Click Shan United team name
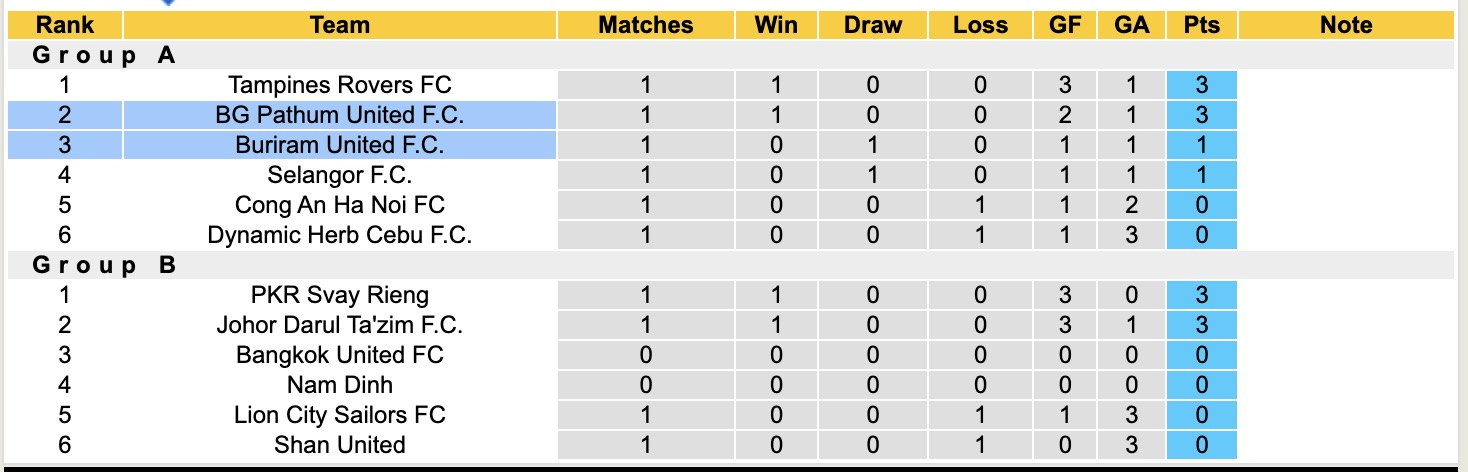This screenshot has height=472, width=1468. [x=339, y=445]
